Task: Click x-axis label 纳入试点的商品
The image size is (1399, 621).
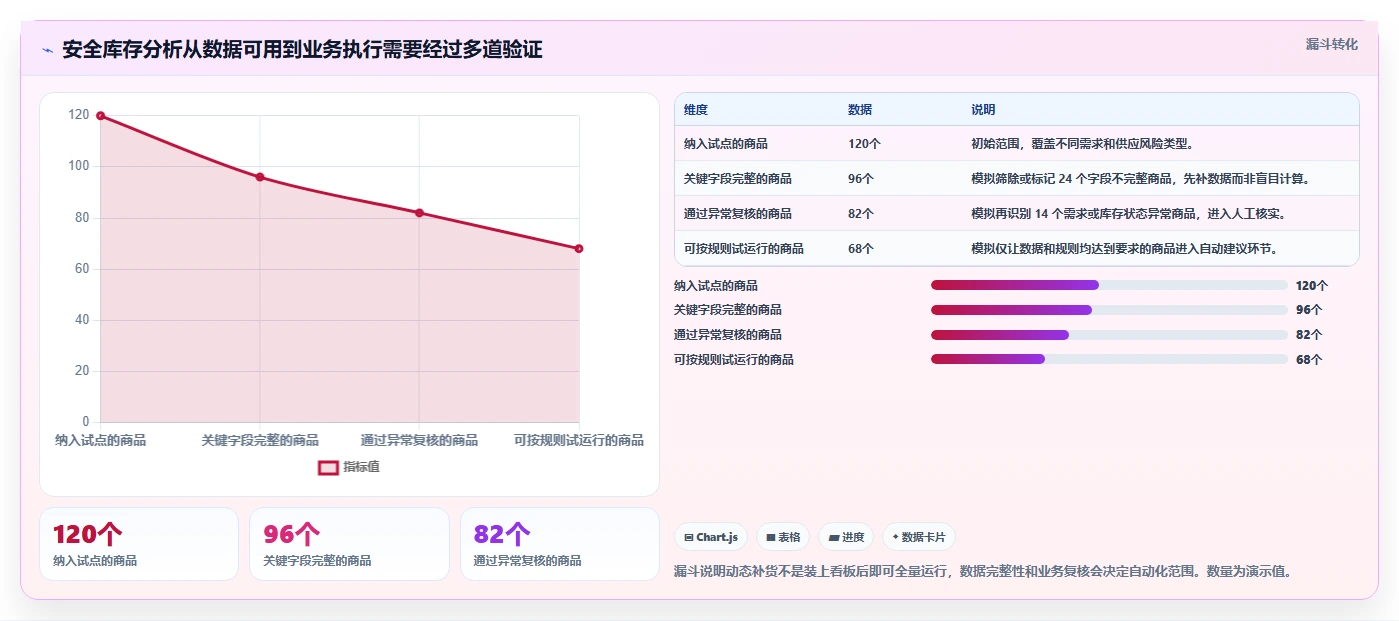Action: pyautogui.click(x=100, y=440)
